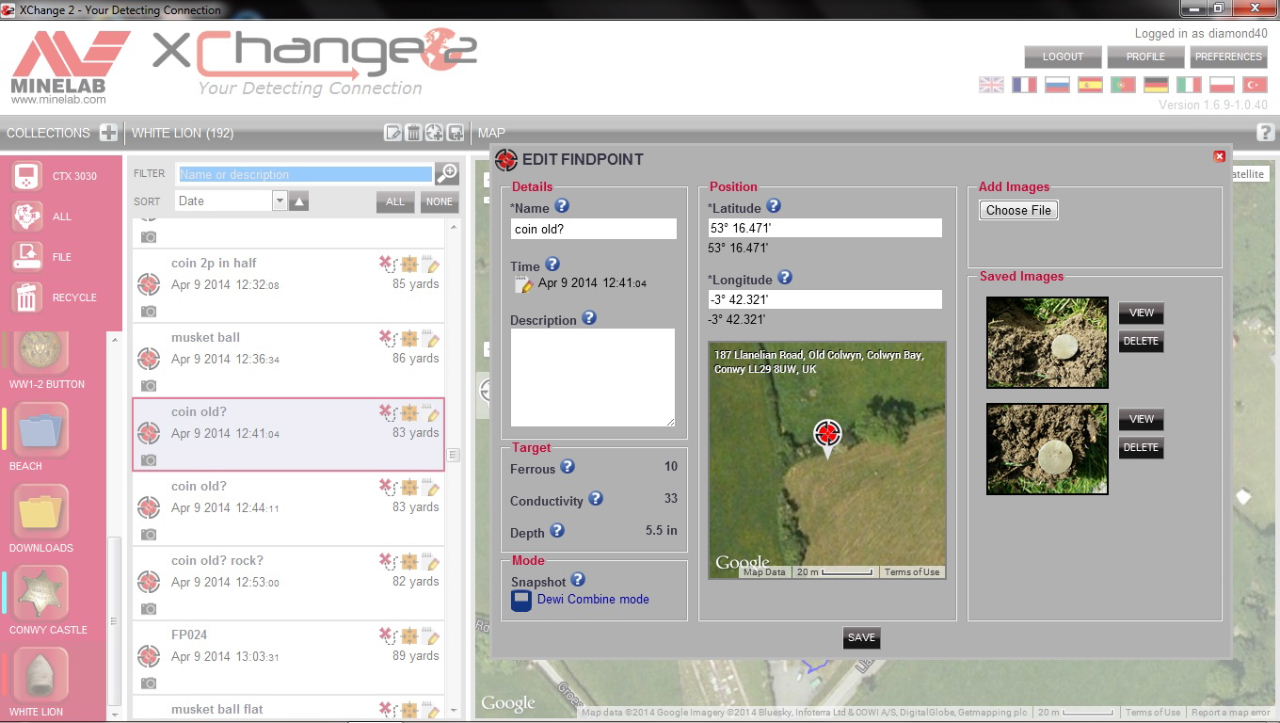Select the DOWNLOADS collection folder
This screenshot has height=723, width=1280.
[x=42, y=512]
